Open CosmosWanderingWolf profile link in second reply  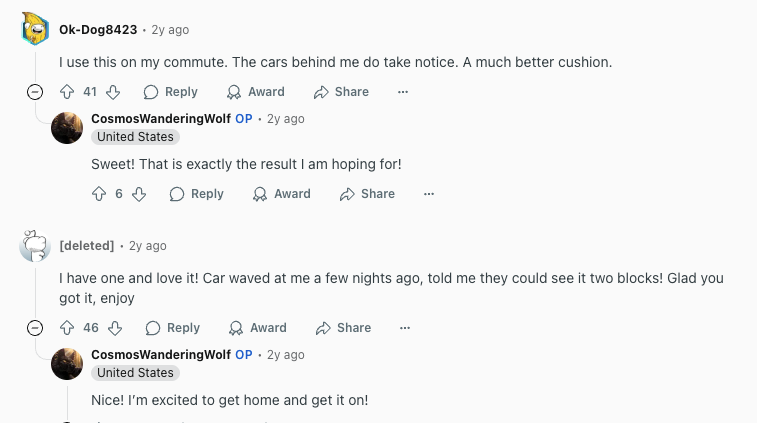[x=160, y=355]
